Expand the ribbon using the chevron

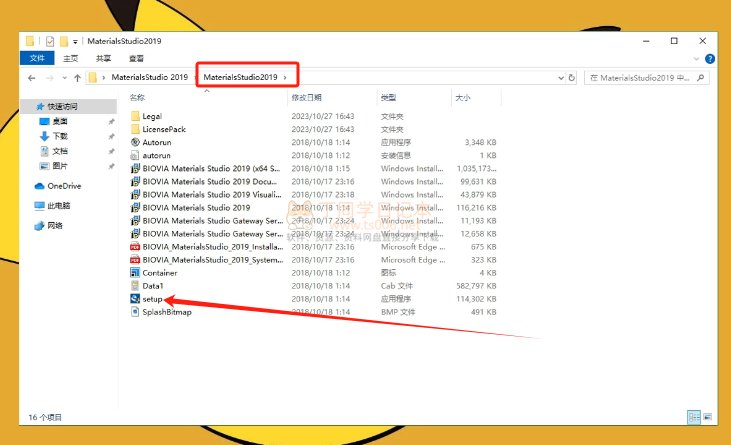click(695, 58)
